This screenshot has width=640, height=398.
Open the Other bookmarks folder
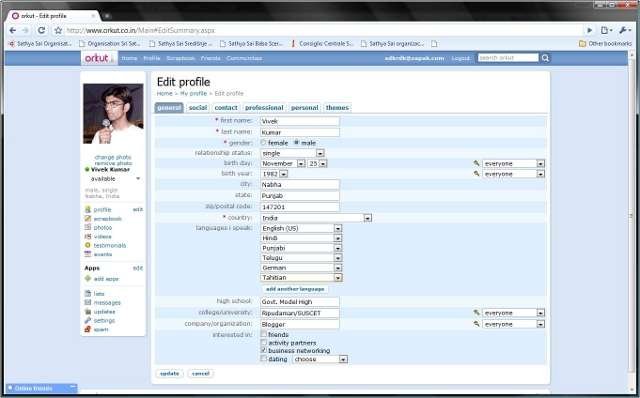605,43
